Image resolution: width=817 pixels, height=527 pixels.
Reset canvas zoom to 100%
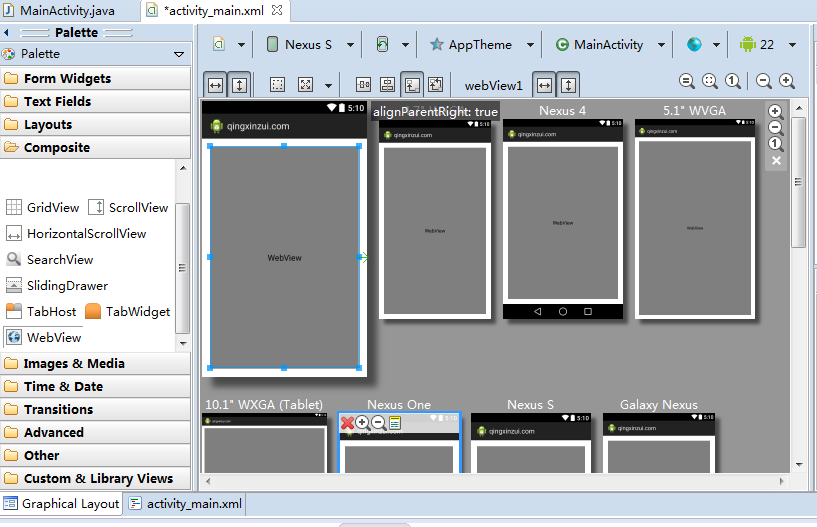coord(733,81)
